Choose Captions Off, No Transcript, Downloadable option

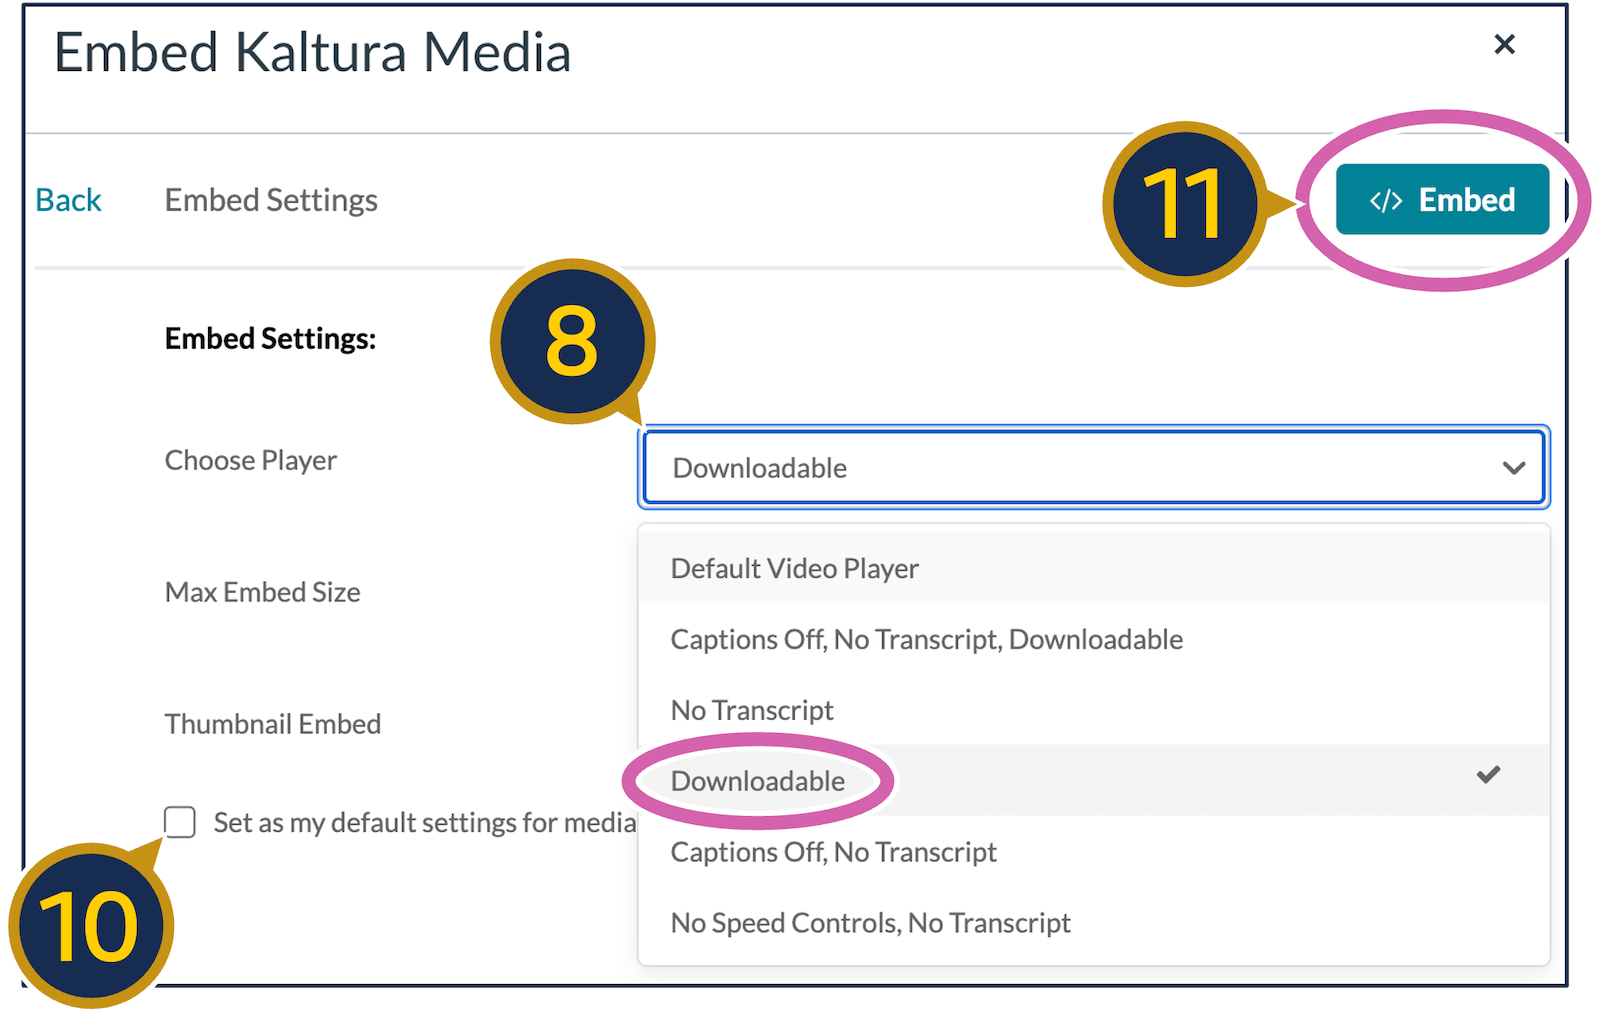[x=1094, y=639]
